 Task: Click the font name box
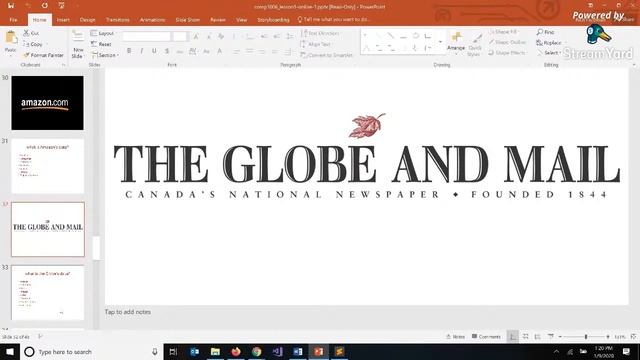(147, 36)
